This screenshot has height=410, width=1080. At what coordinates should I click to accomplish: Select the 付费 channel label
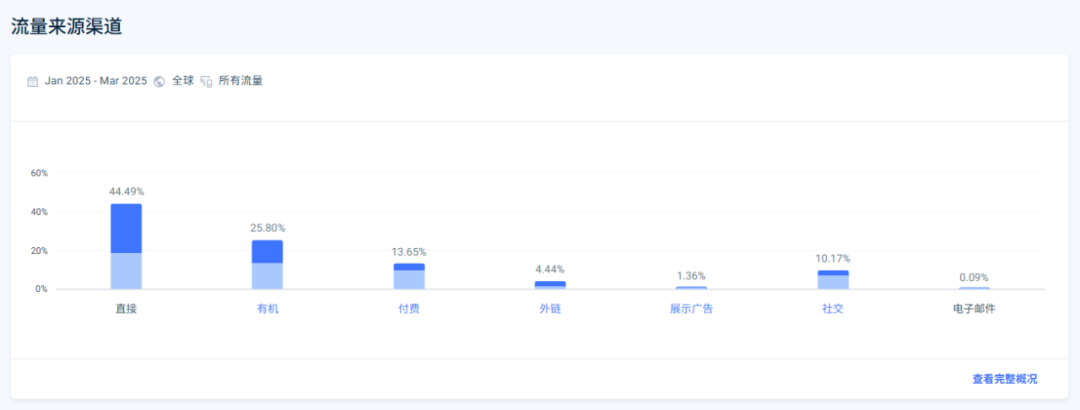click(x=409, y=309)
